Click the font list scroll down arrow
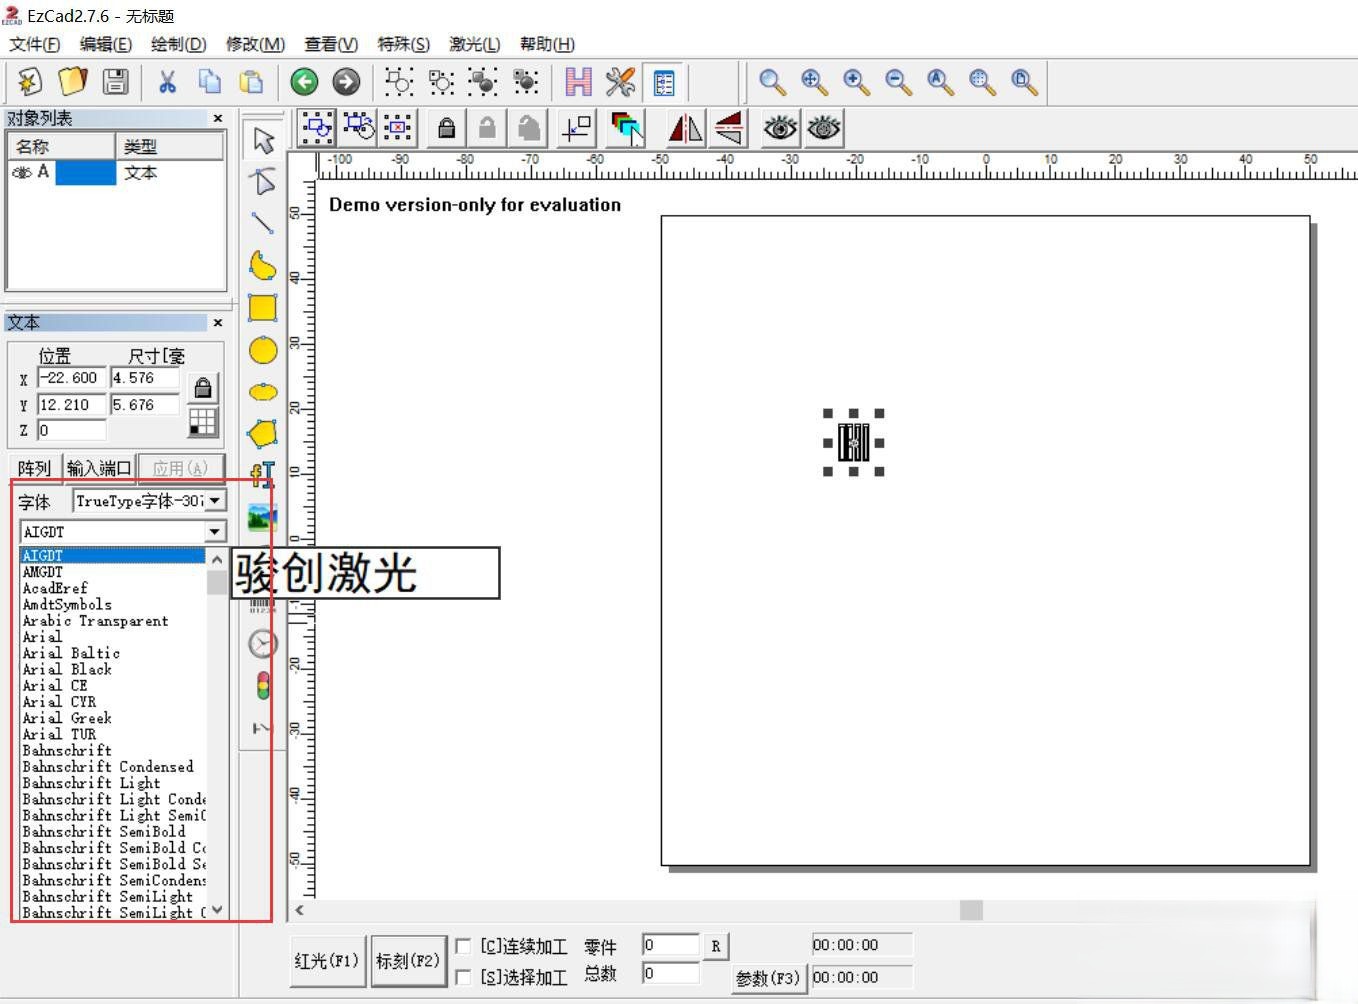Screen dimensions: 1358x1004 pyautogui.click(x=217, y=910)
